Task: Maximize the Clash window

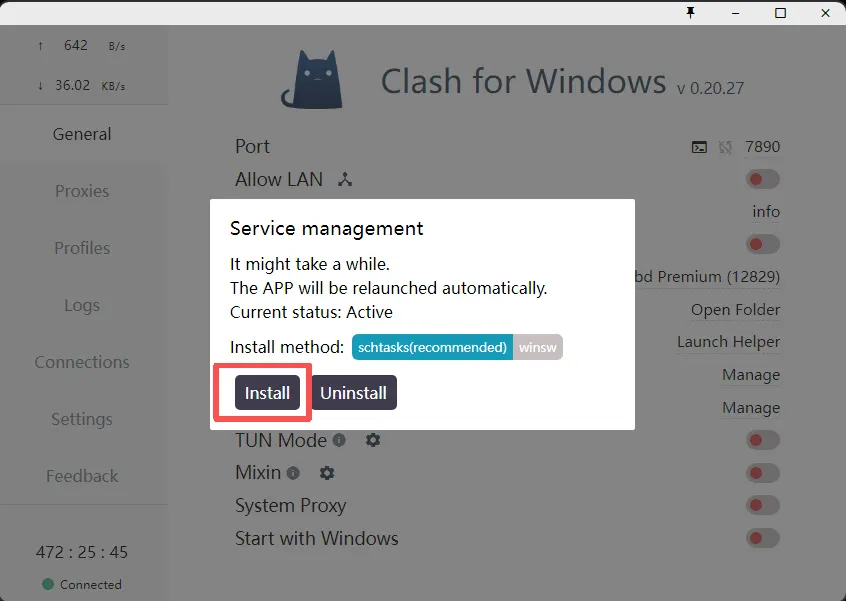Action: click(780, 13)
